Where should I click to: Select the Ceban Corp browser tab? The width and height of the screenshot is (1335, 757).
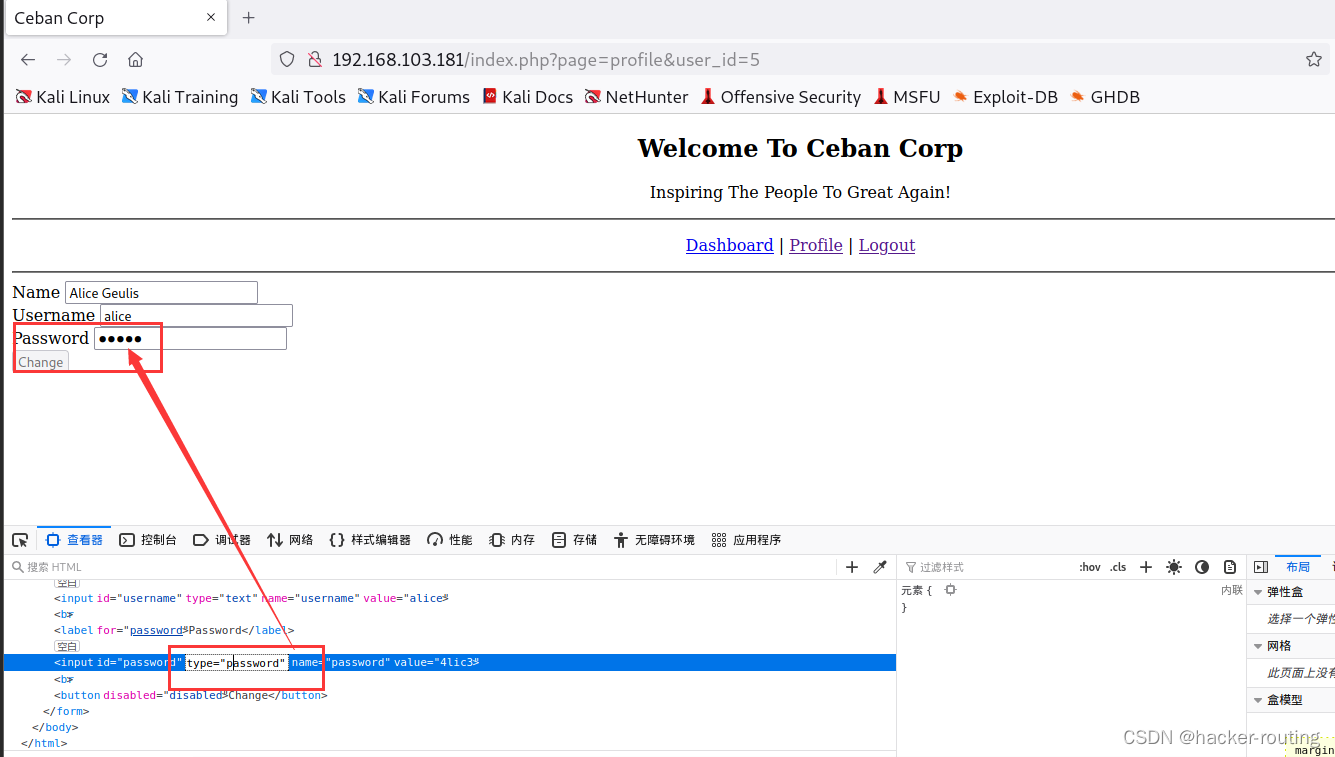[x=116, y=18]
